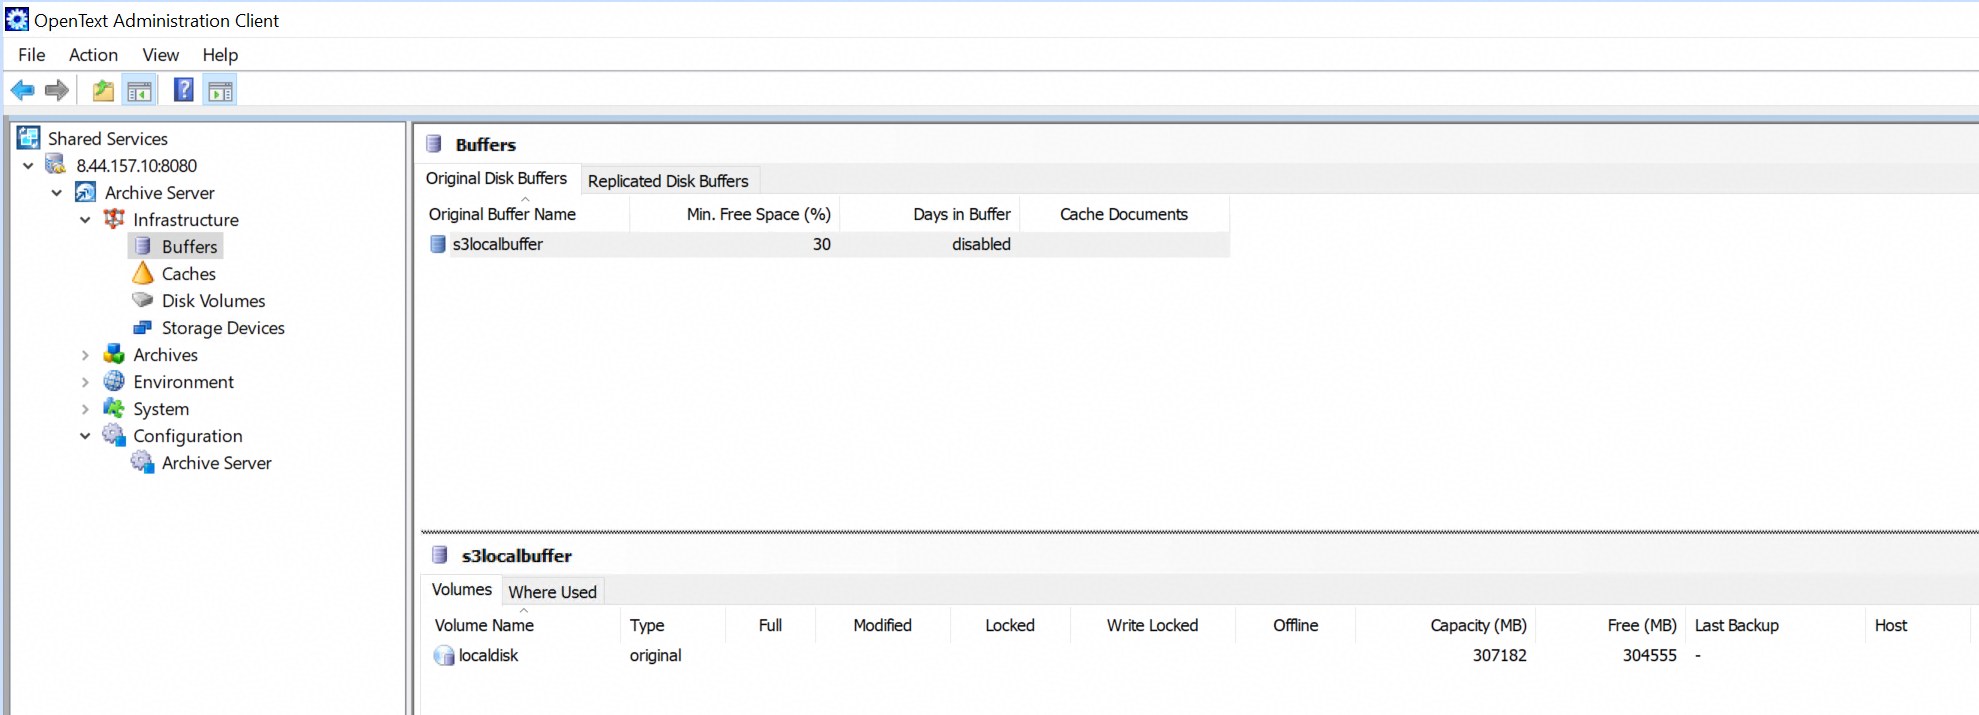Click the Up one level folder icon

(103, 91)
